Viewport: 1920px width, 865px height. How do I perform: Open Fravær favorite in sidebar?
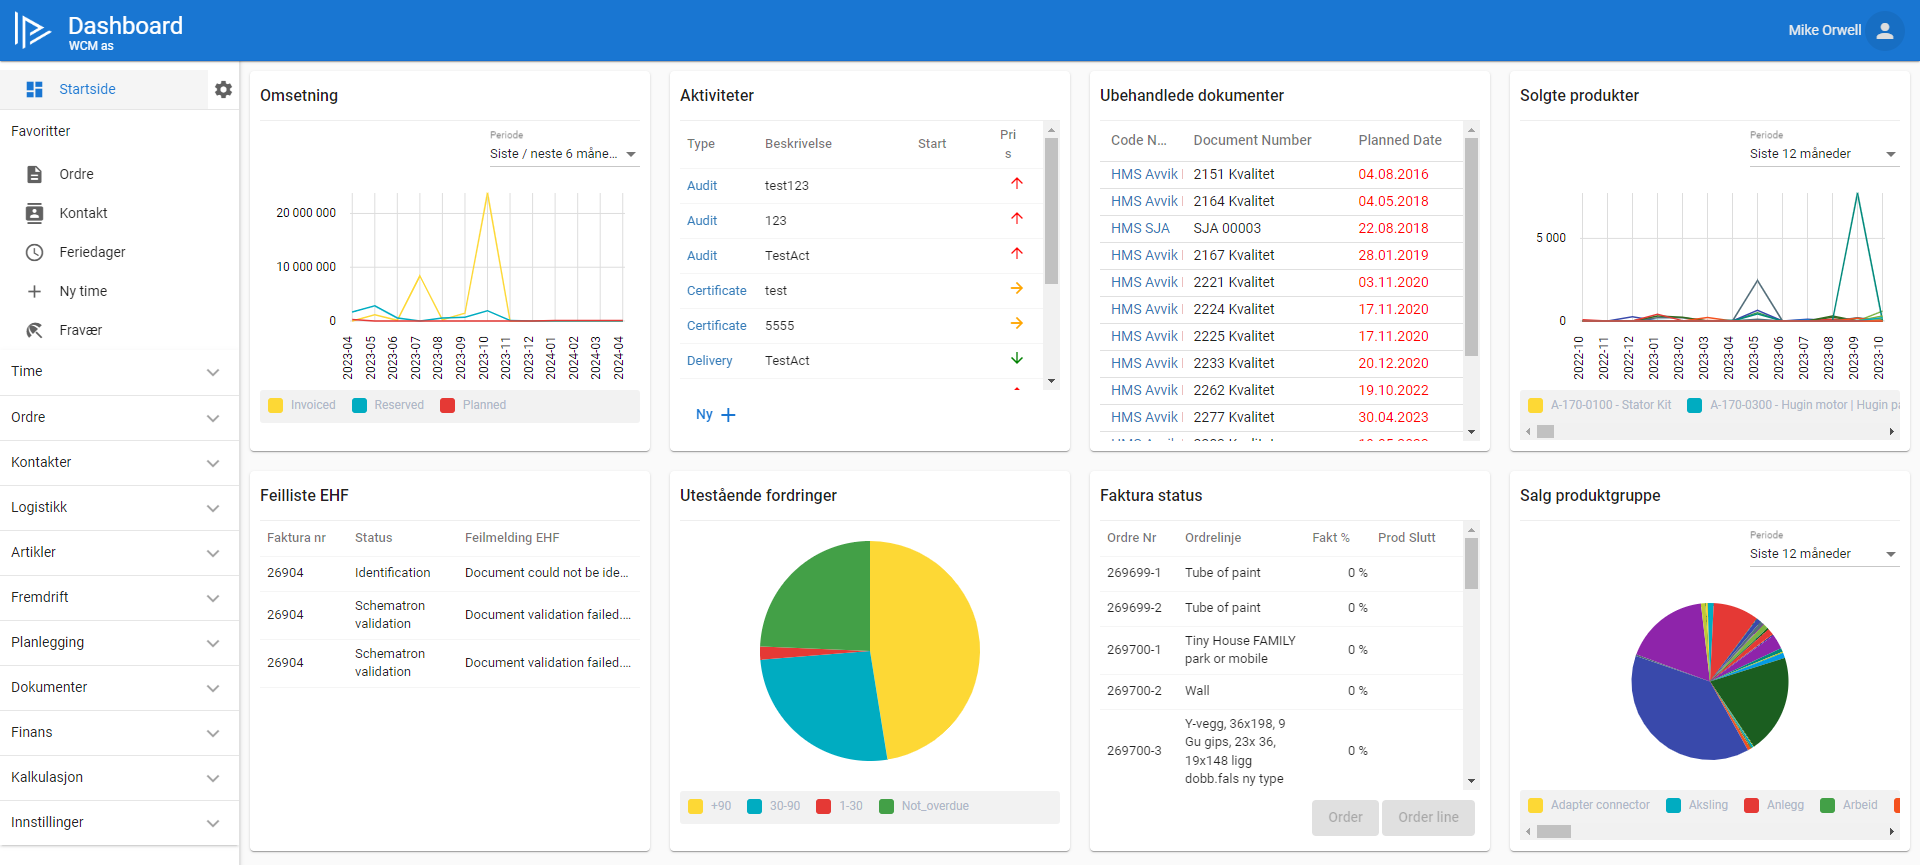pyautogui.click(x=80, y=330)
